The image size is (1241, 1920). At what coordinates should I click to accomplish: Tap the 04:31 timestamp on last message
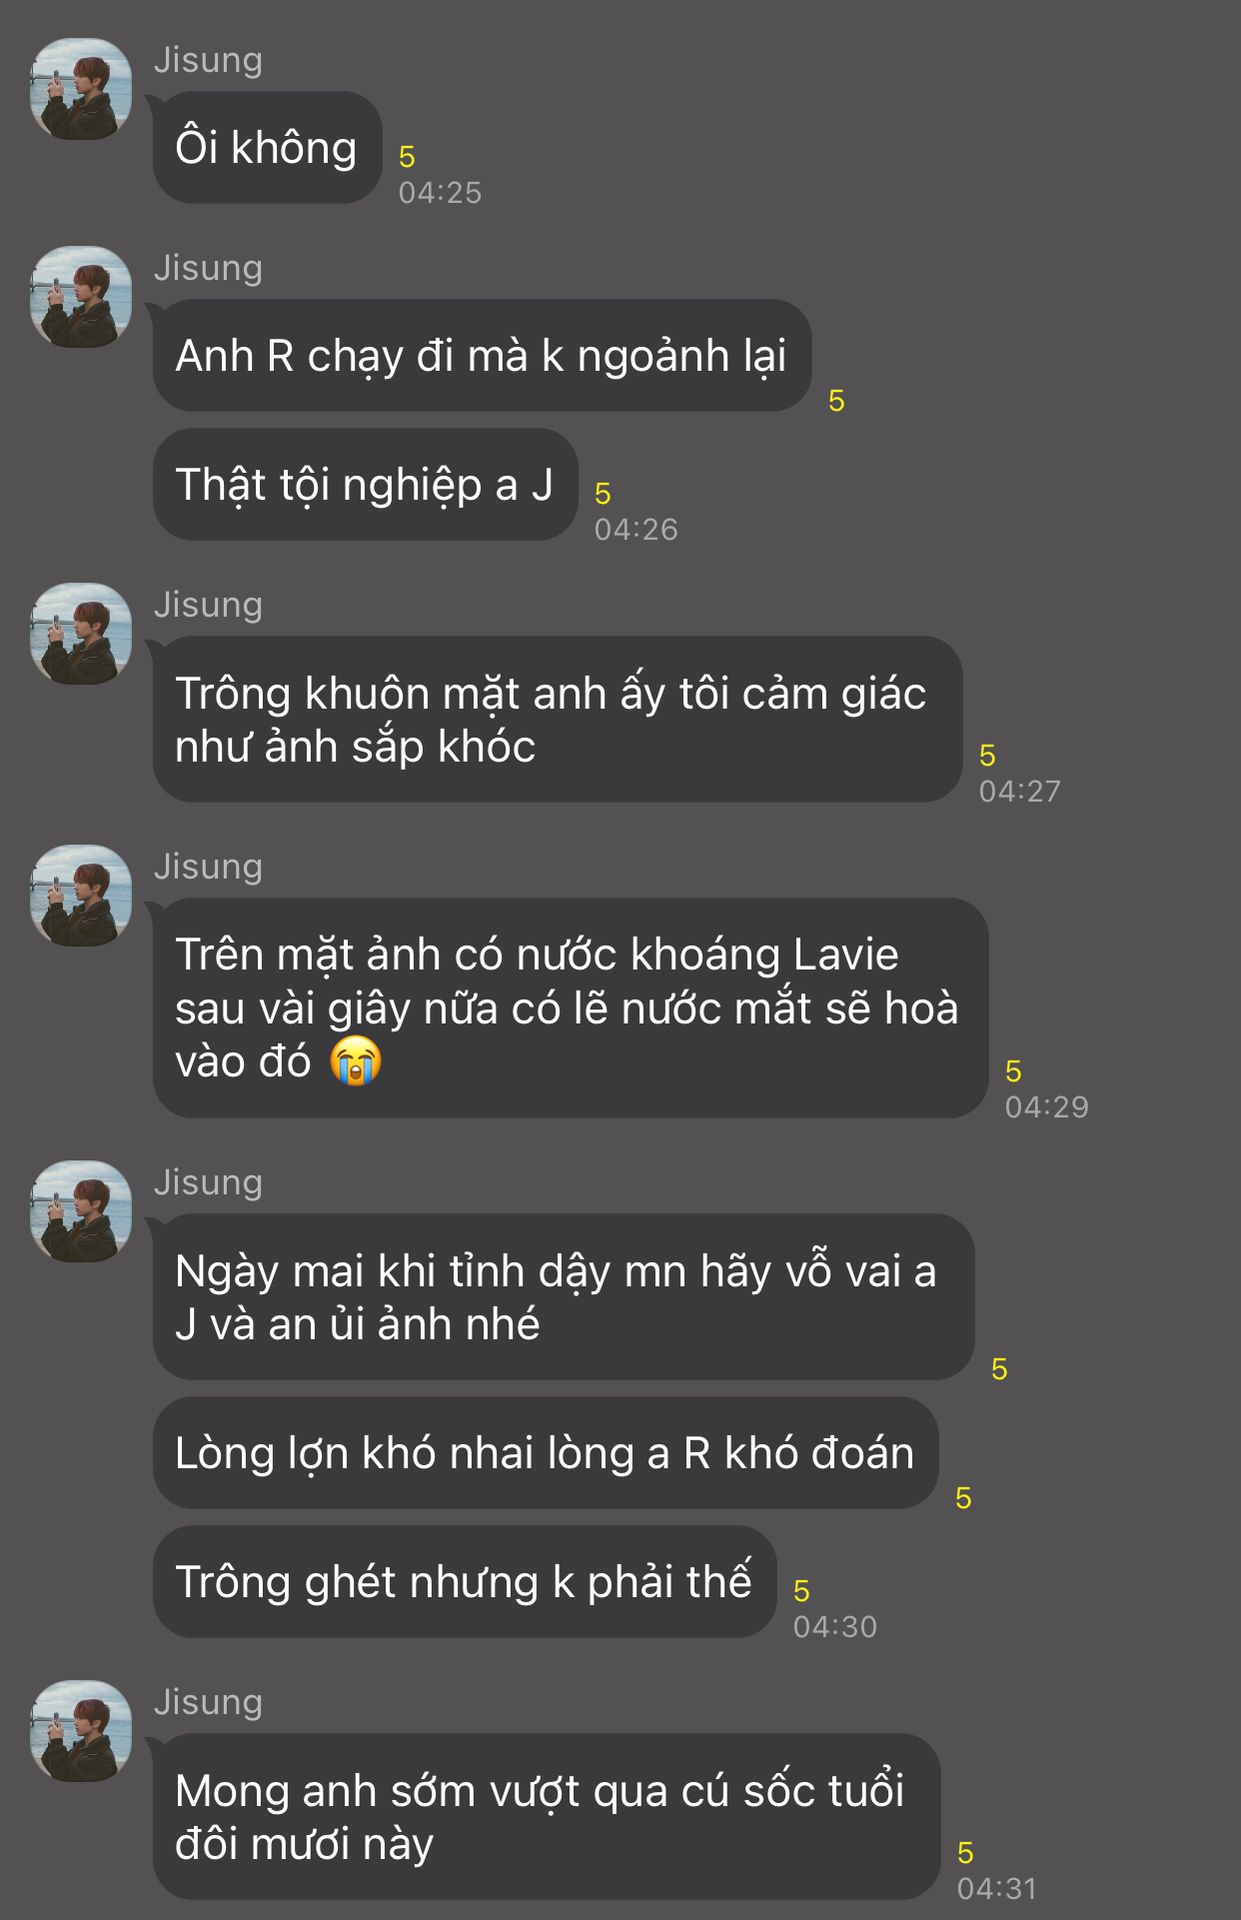997,1889
